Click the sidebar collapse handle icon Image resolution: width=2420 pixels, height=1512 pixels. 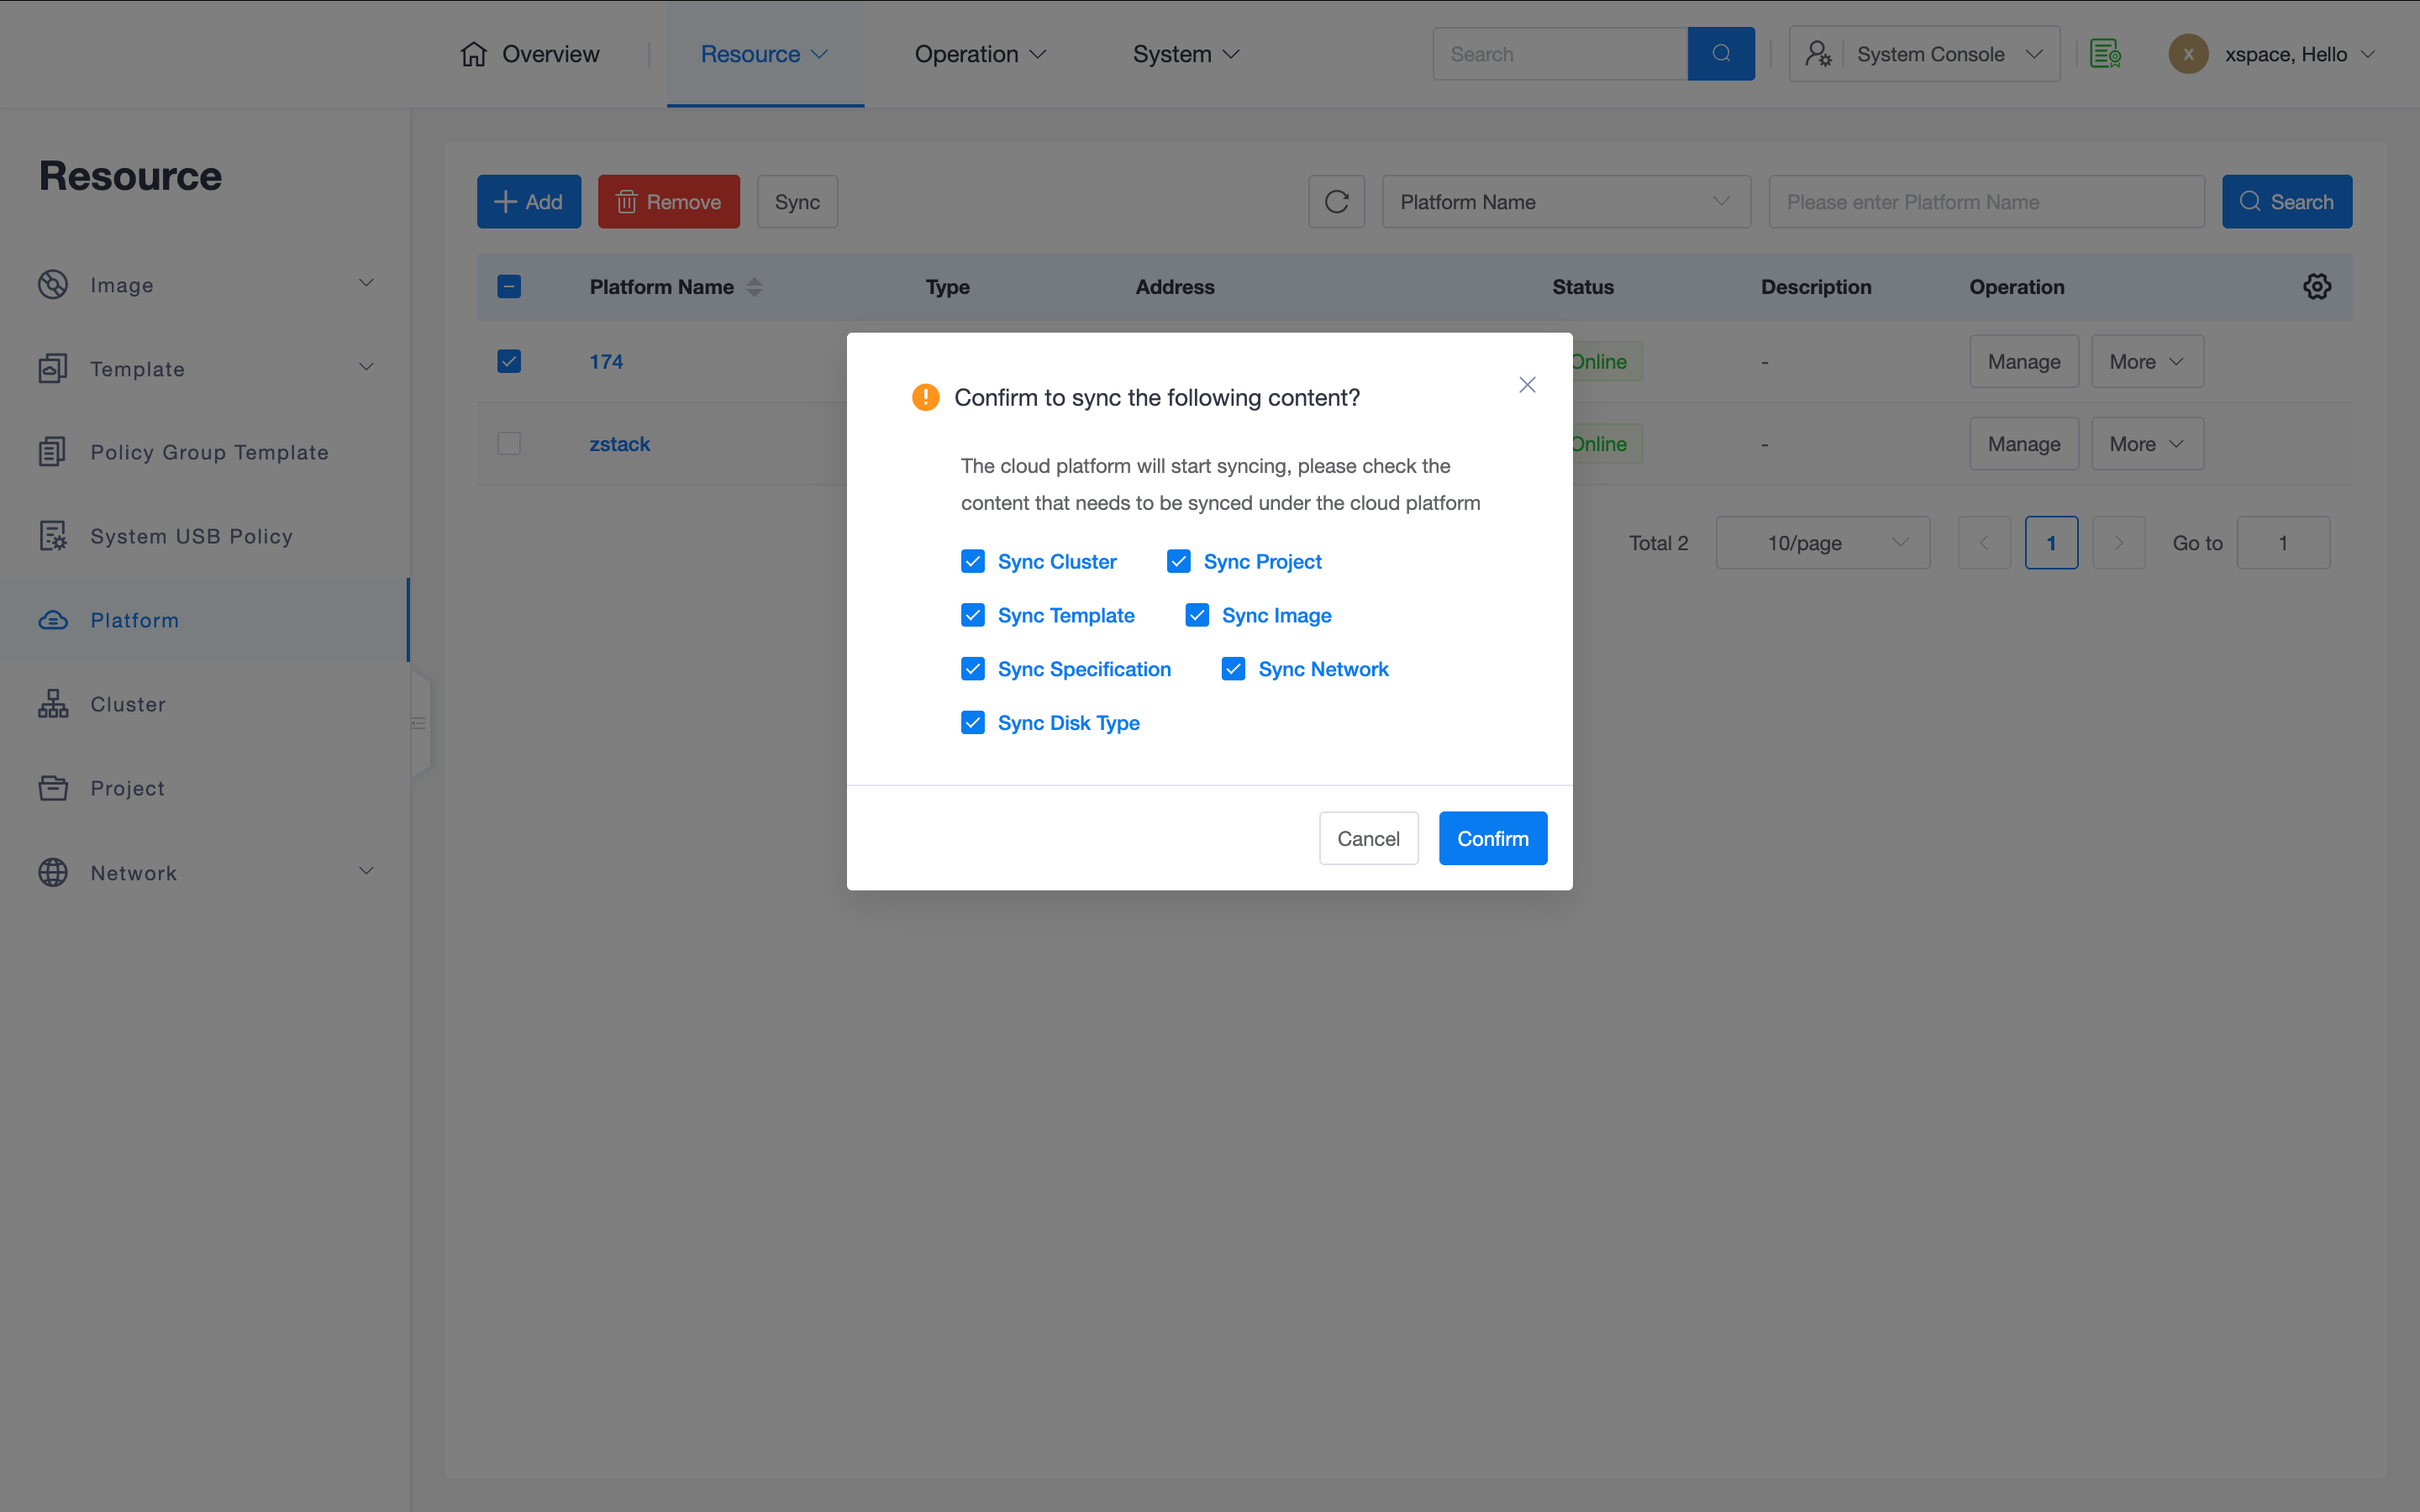pos(419,723)
